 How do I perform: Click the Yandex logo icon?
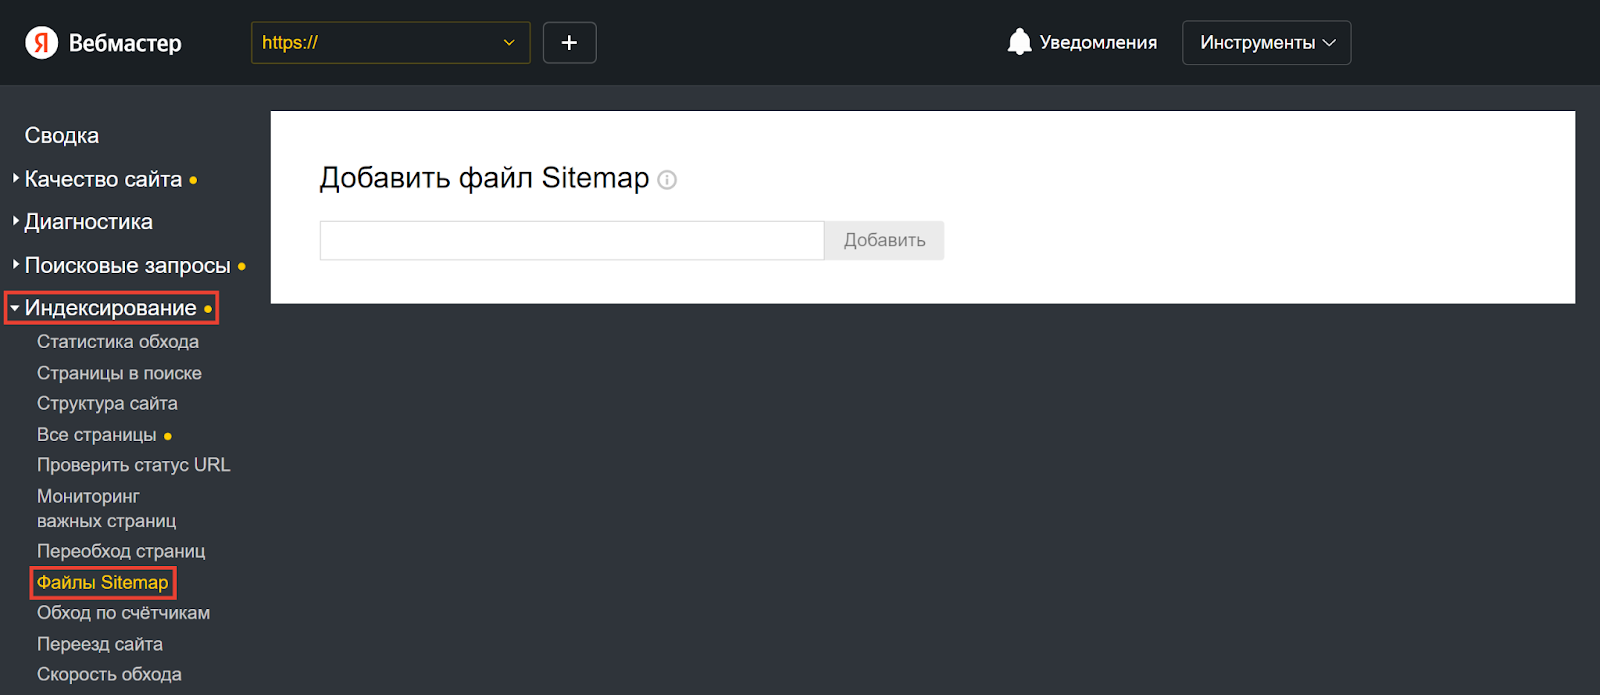click(41, 43)
